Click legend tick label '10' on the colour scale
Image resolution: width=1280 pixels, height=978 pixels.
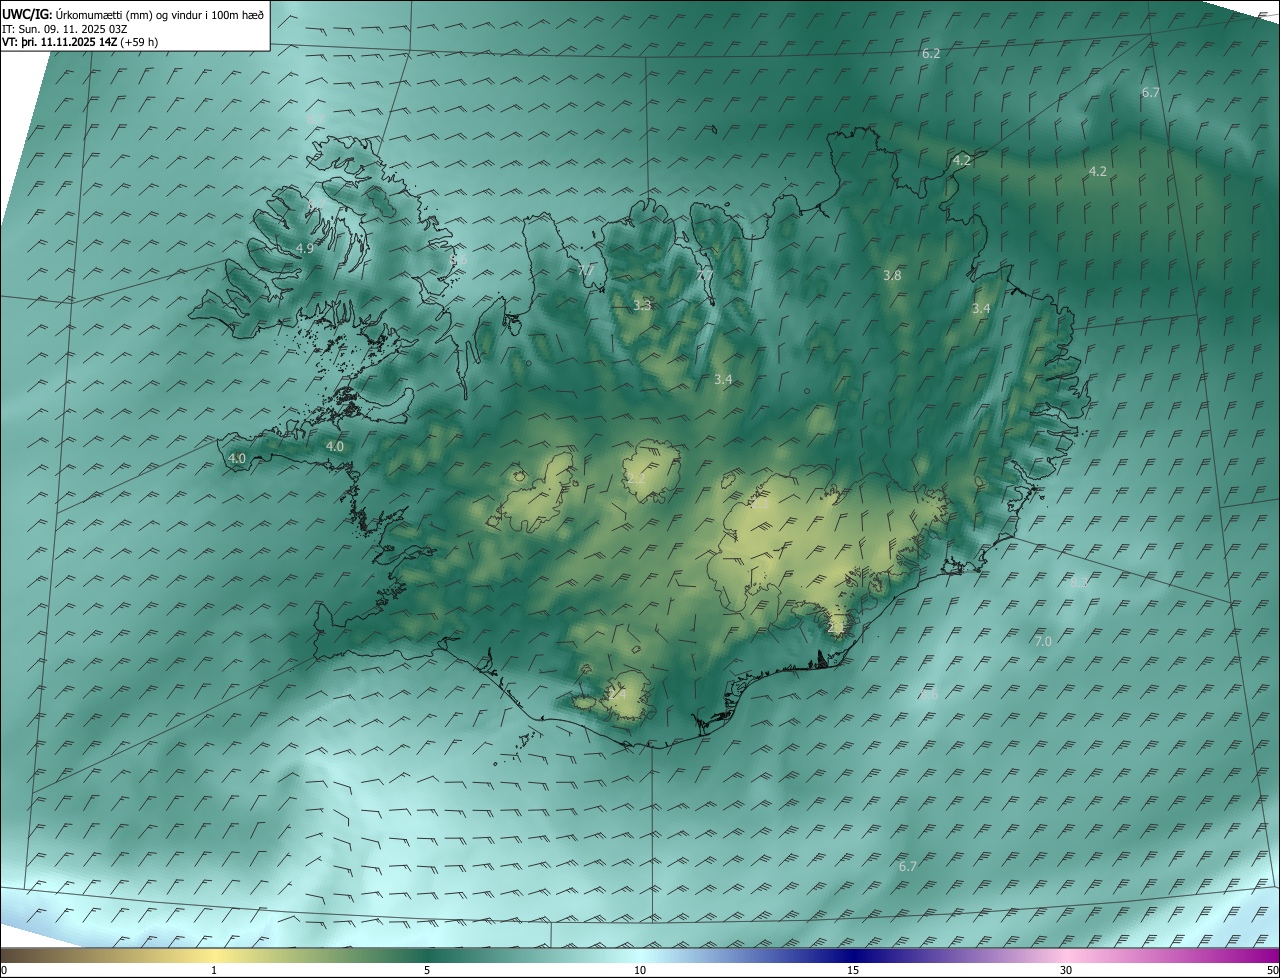640,970
